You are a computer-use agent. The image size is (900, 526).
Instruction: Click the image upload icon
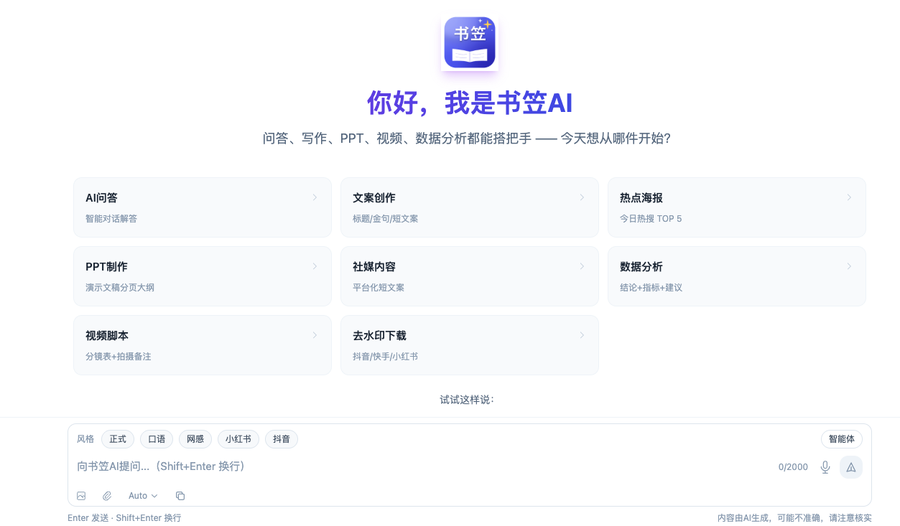pyautogui.click(x=82, y=496)
